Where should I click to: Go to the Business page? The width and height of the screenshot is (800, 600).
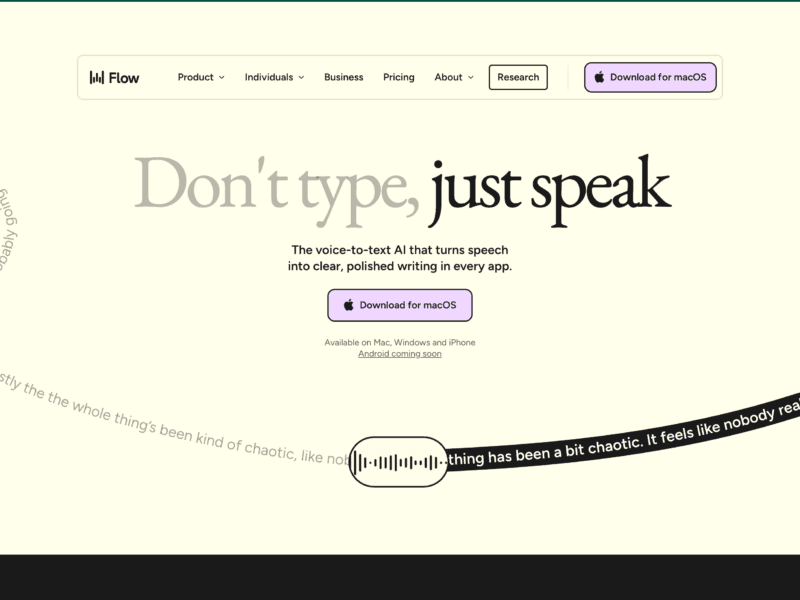pos(343,77)
